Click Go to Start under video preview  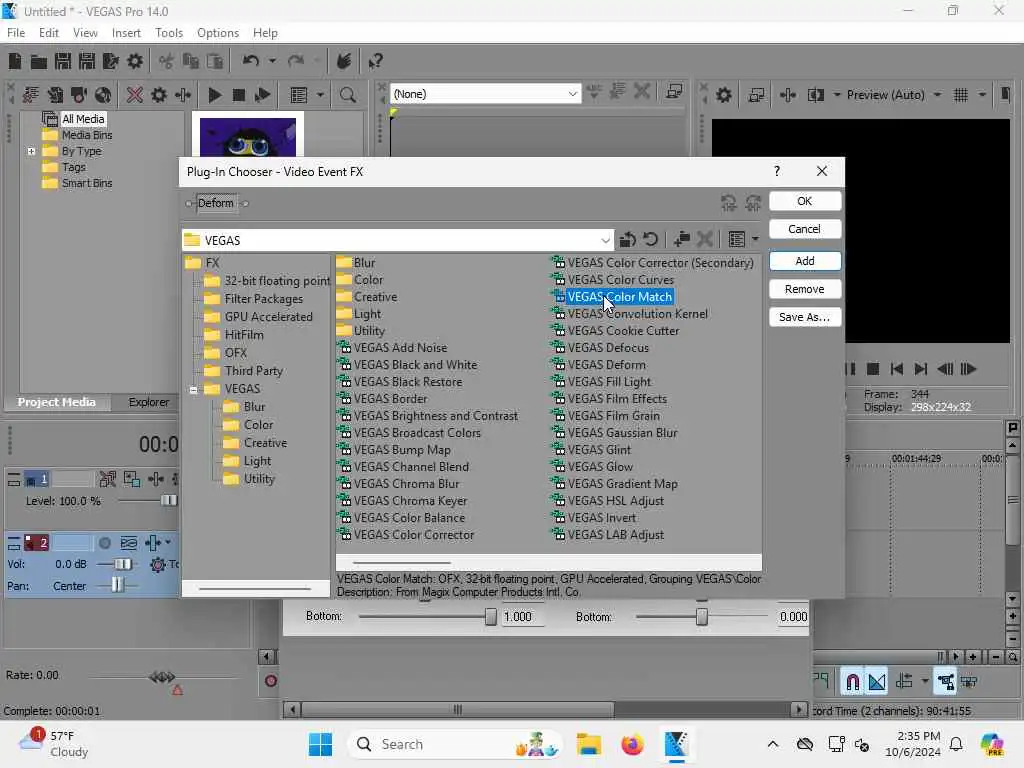[x=897, y=369]
